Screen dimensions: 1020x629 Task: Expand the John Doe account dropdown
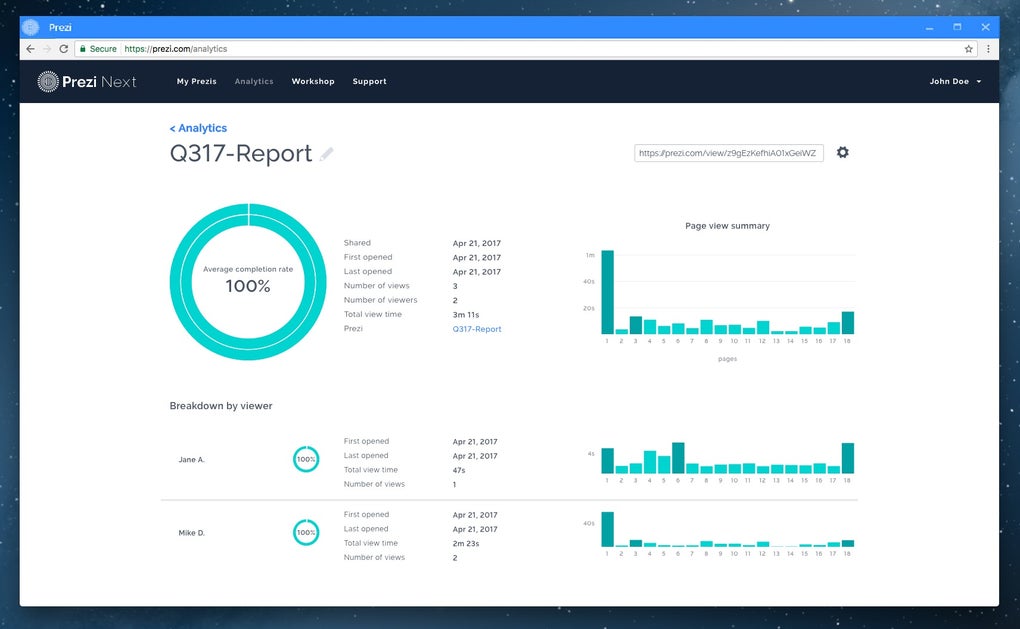coord(955,81)
